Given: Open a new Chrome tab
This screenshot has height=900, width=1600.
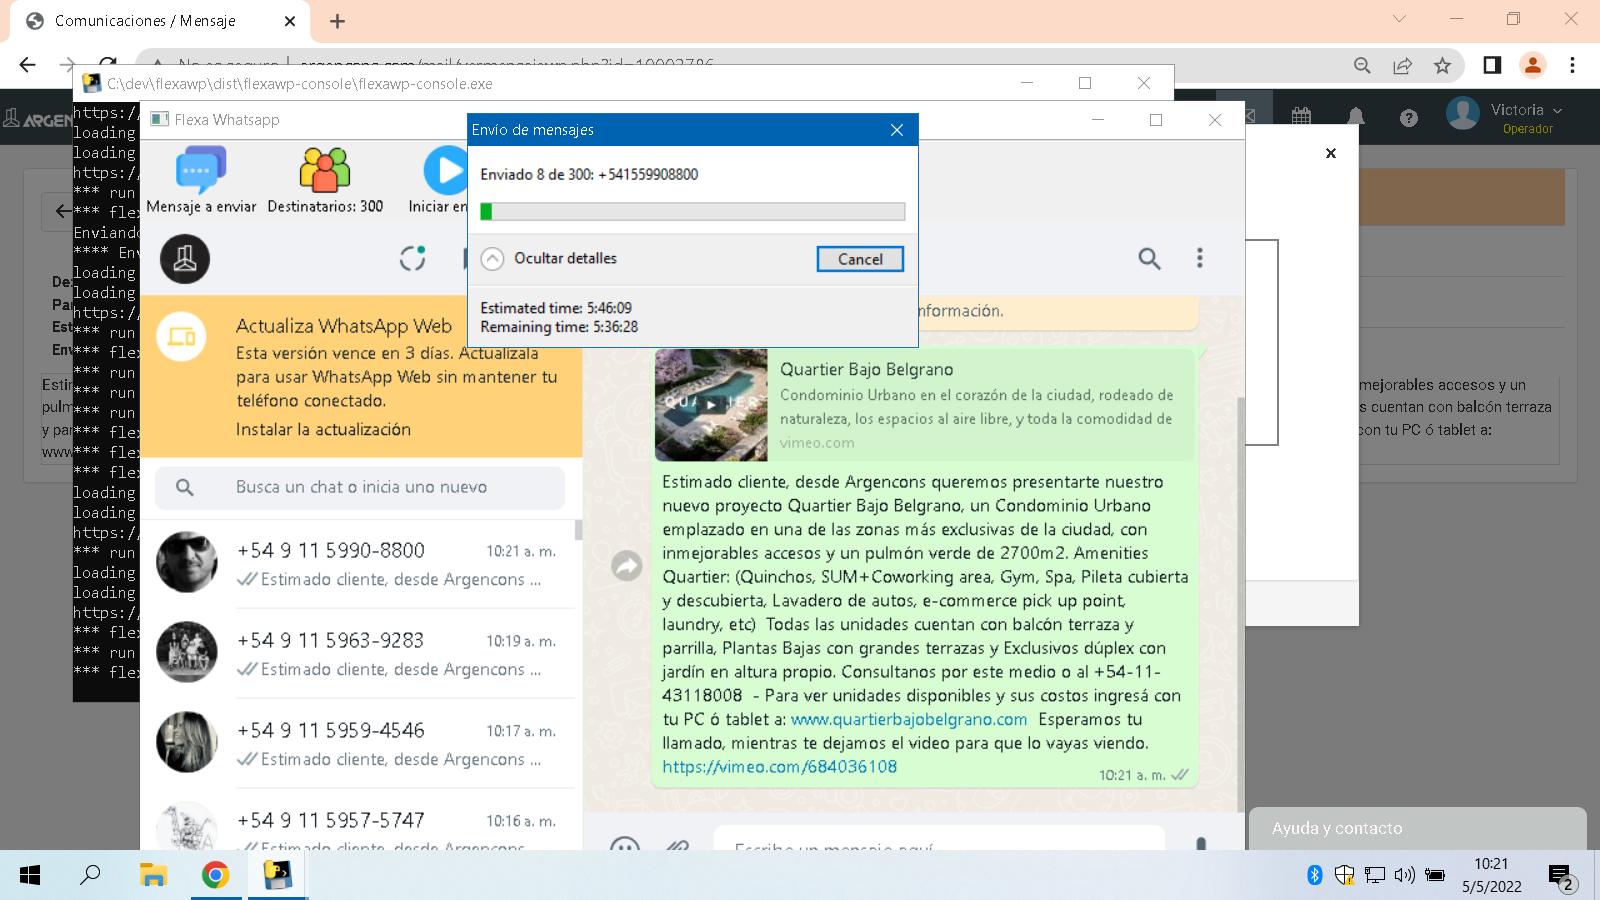Looking at the screenshot, I should coord(337,21).
